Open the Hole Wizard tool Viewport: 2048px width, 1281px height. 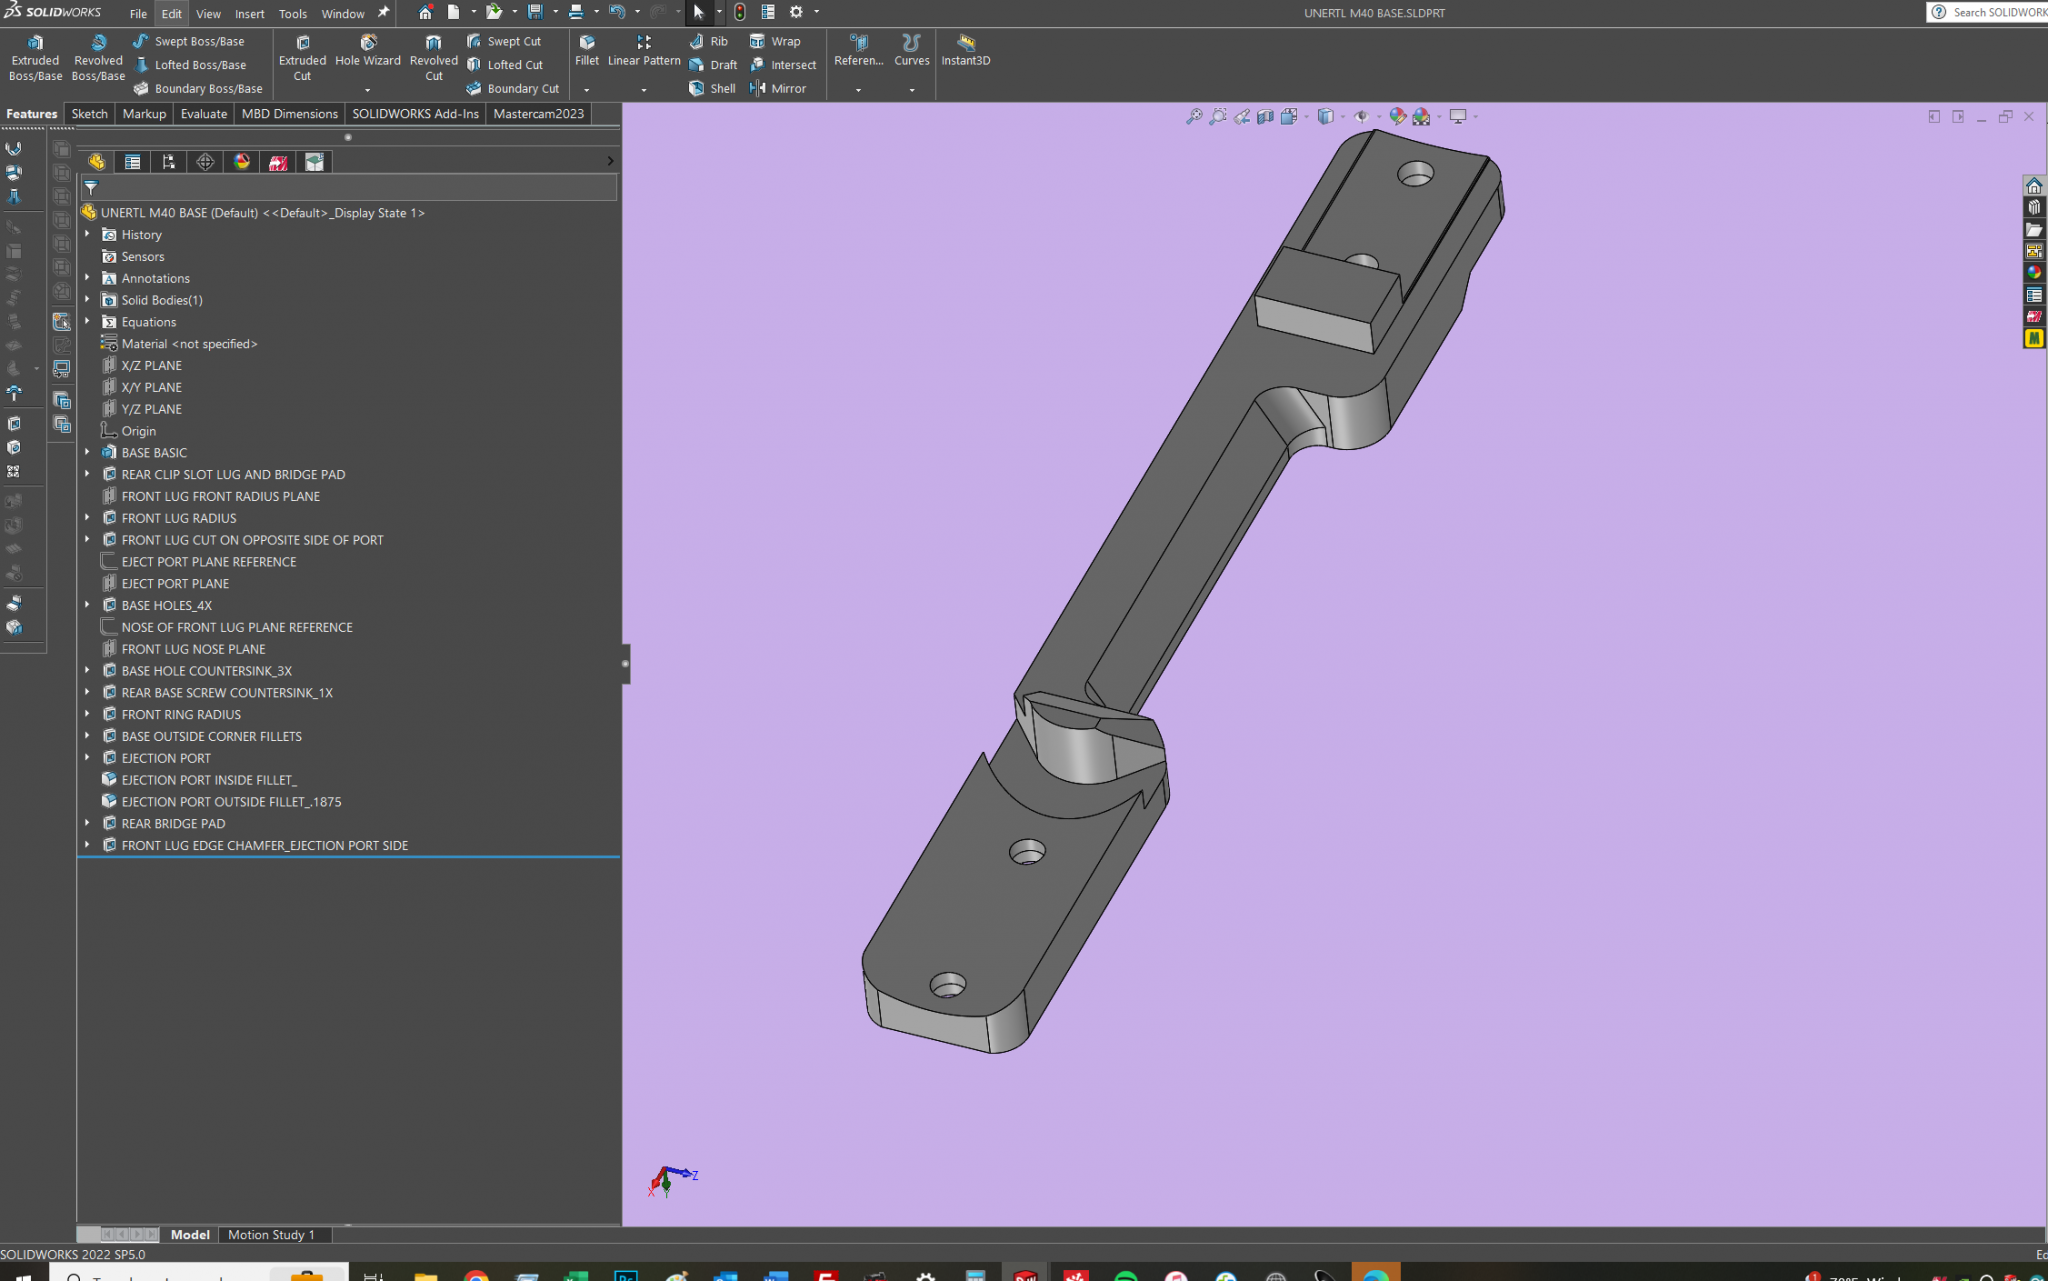pyautogui.click(x=368, y=51)
